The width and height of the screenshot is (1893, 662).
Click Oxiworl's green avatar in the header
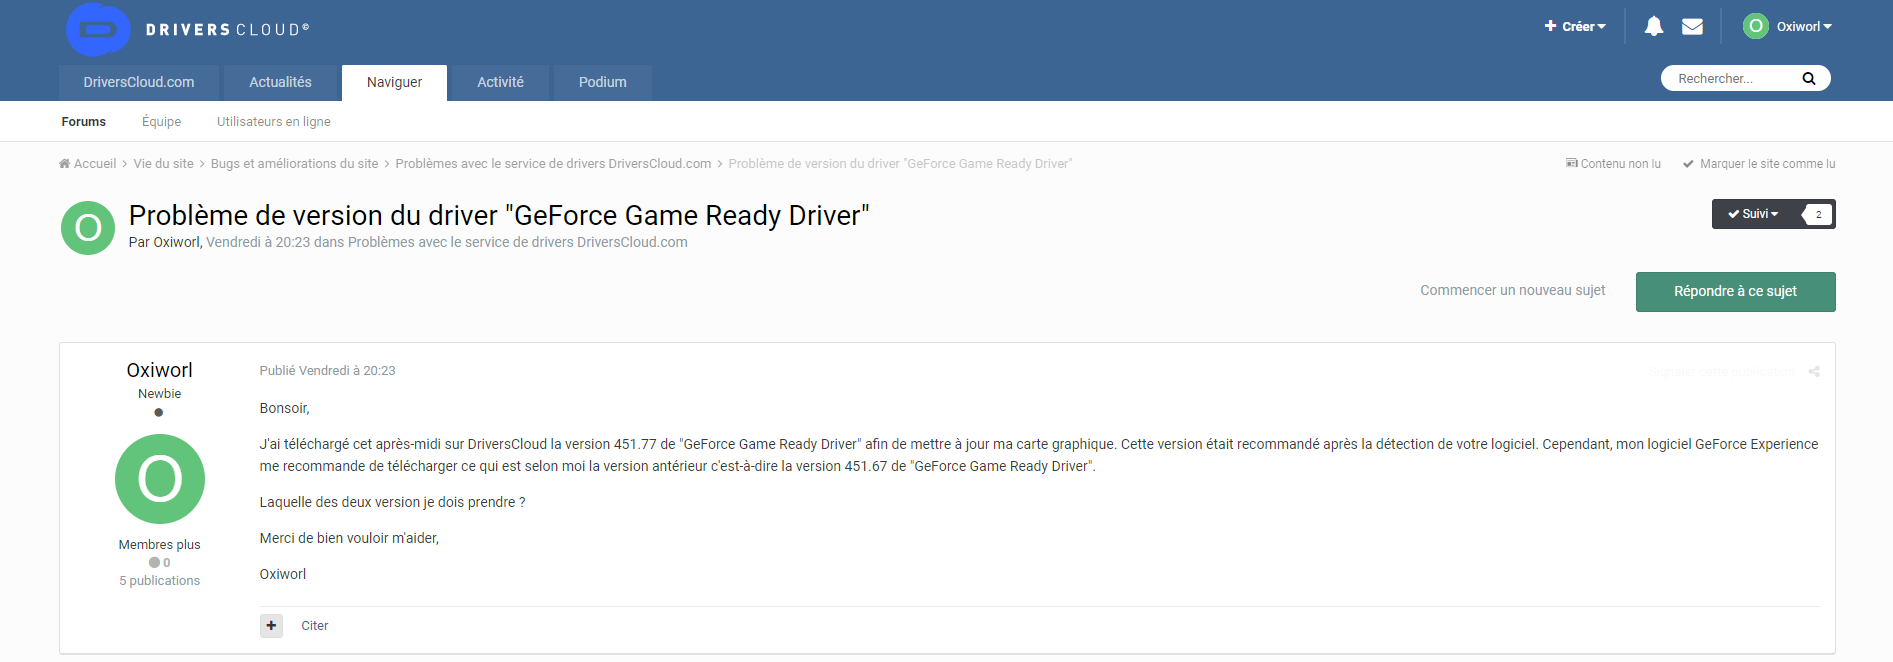[1756, 26]
